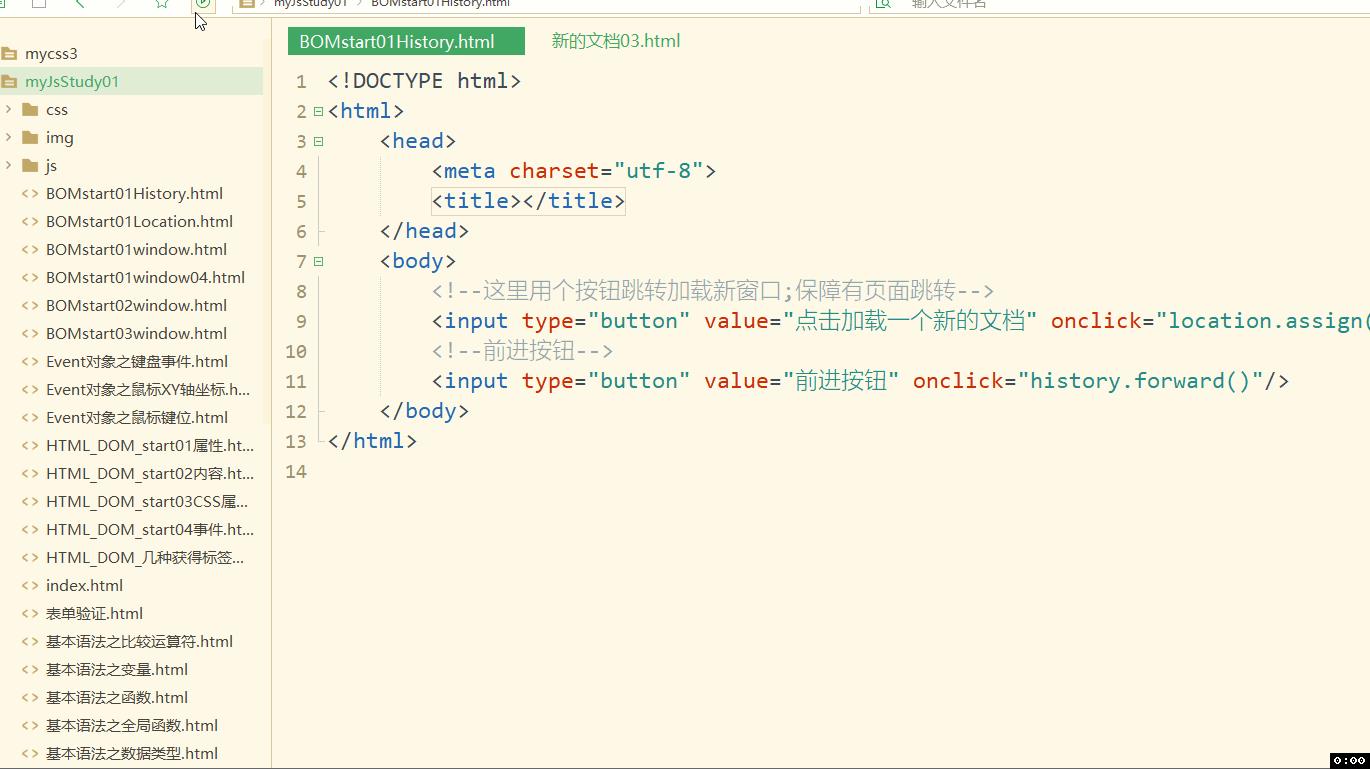Open HTML_DOM_start04事件 file in tree
1370x769 pixels.
click(x=150, y=530)
